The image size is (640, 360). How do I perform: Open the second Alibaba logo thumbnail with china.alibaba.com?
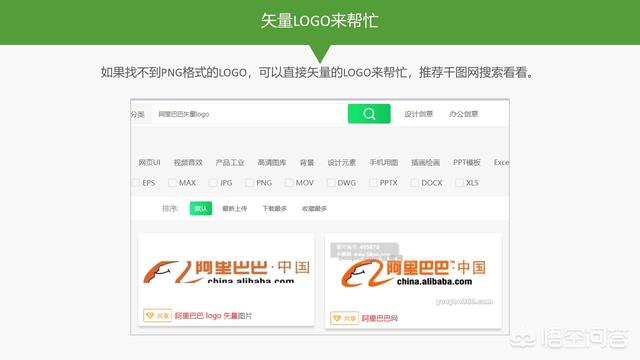(x=413, y=273)
